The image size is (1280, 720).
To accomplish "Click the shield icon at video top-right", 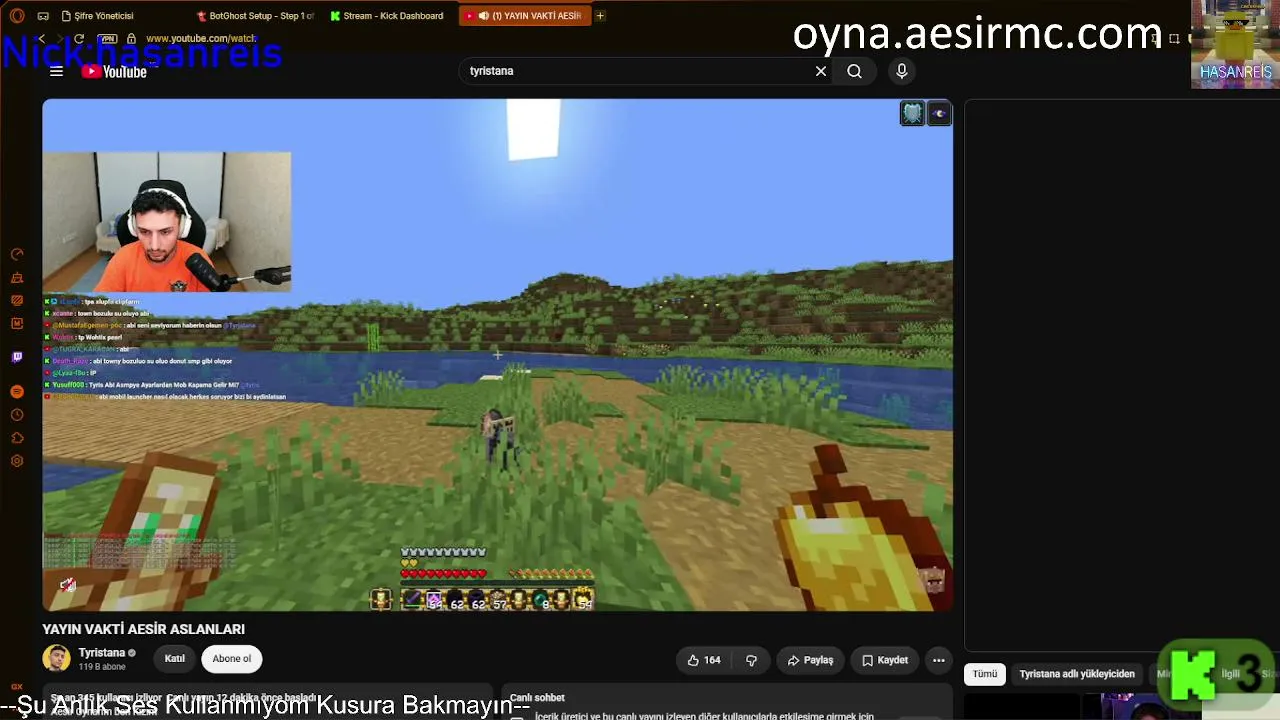I will pos(912,113).
